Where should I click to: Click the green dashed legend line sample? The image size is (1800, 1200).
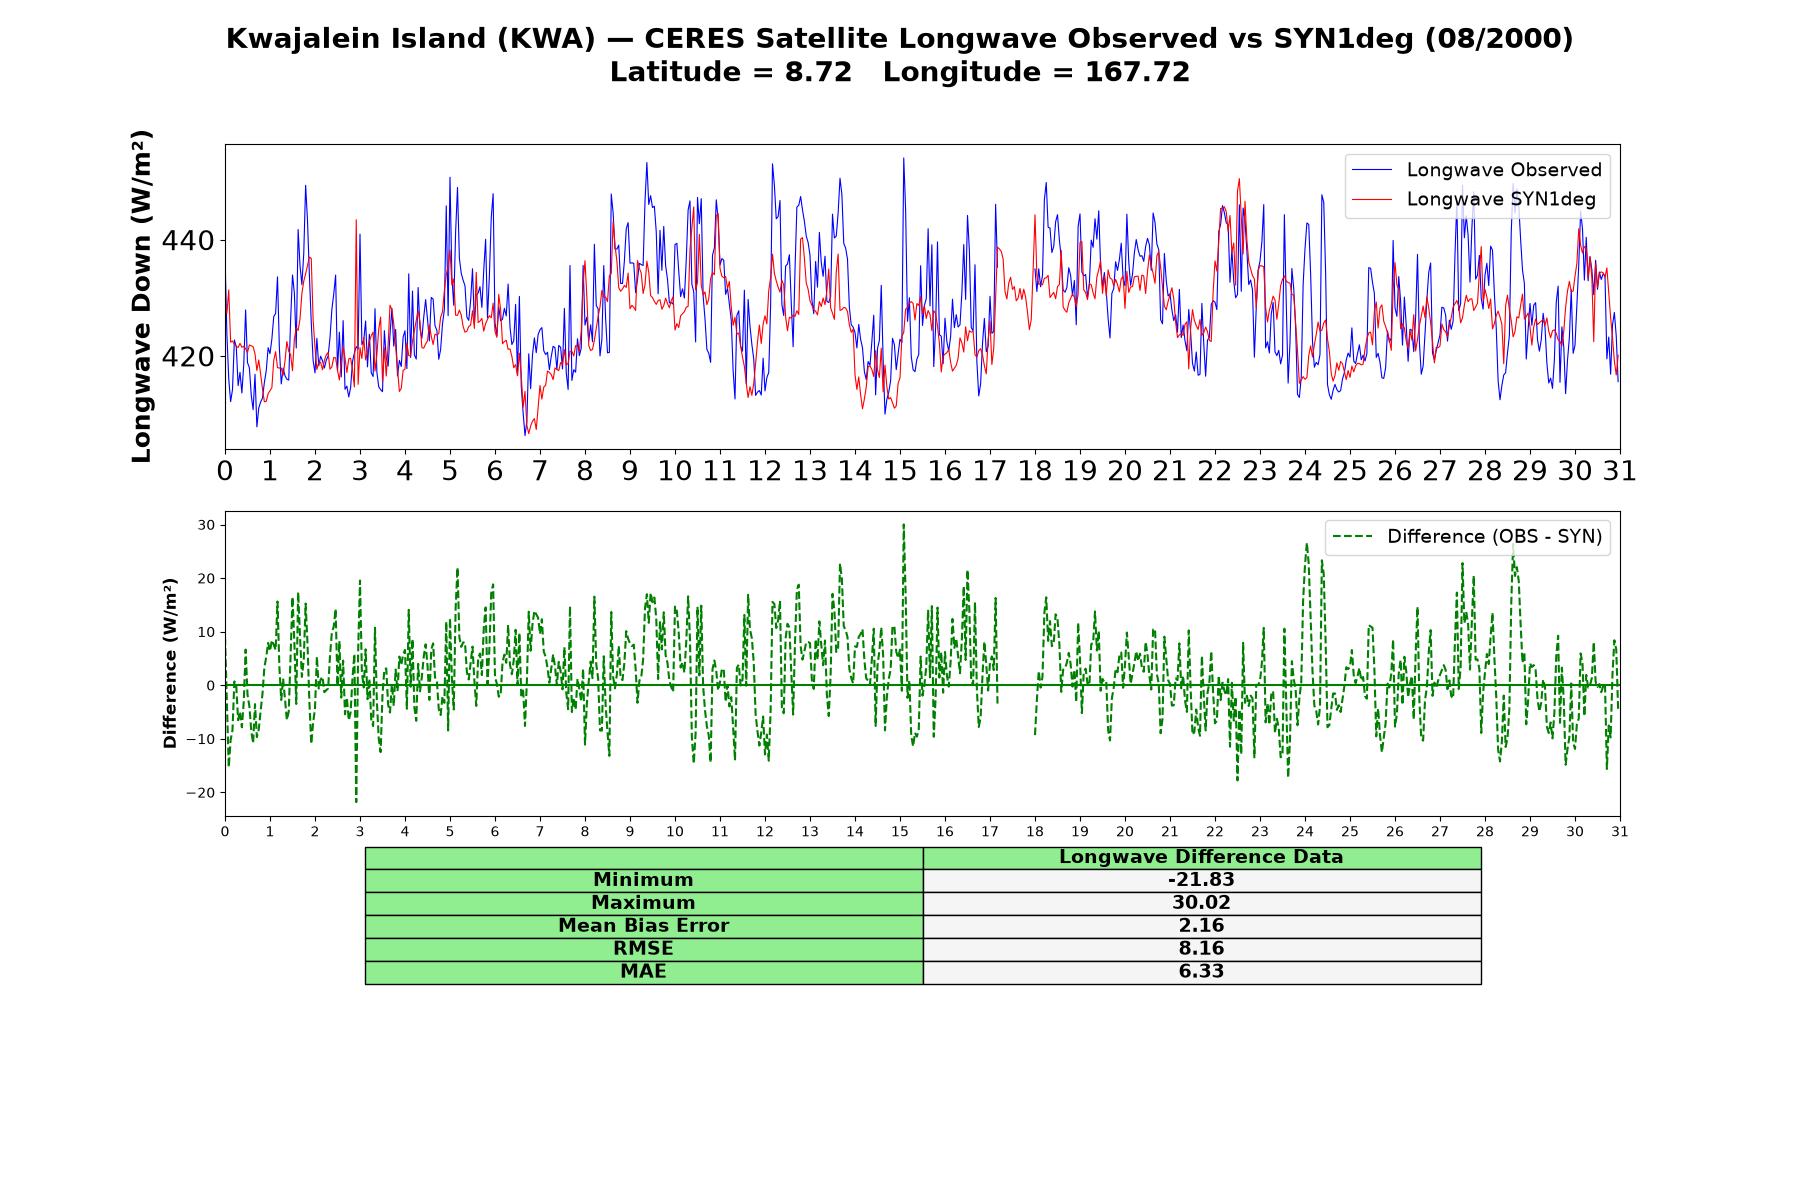point(1352,537)
